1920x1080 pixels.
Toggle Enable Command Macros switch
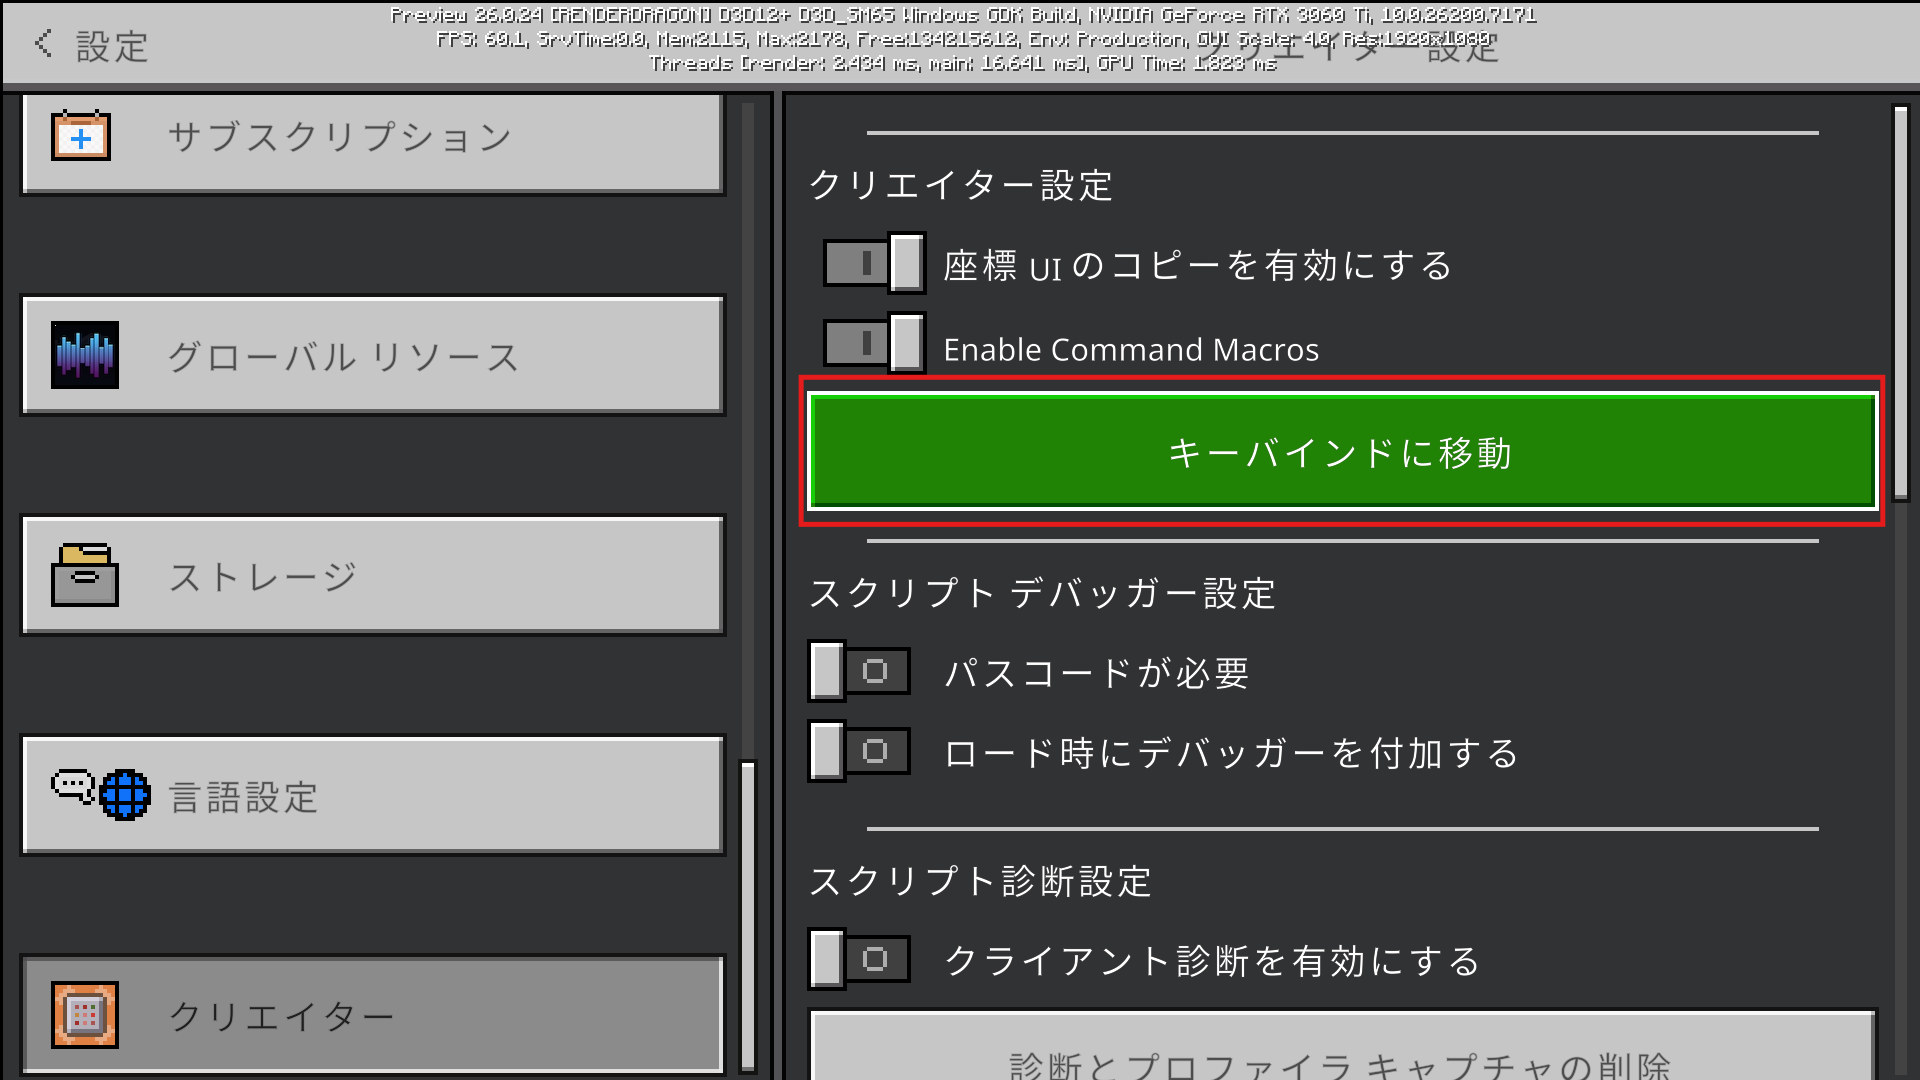pos(874,343)
